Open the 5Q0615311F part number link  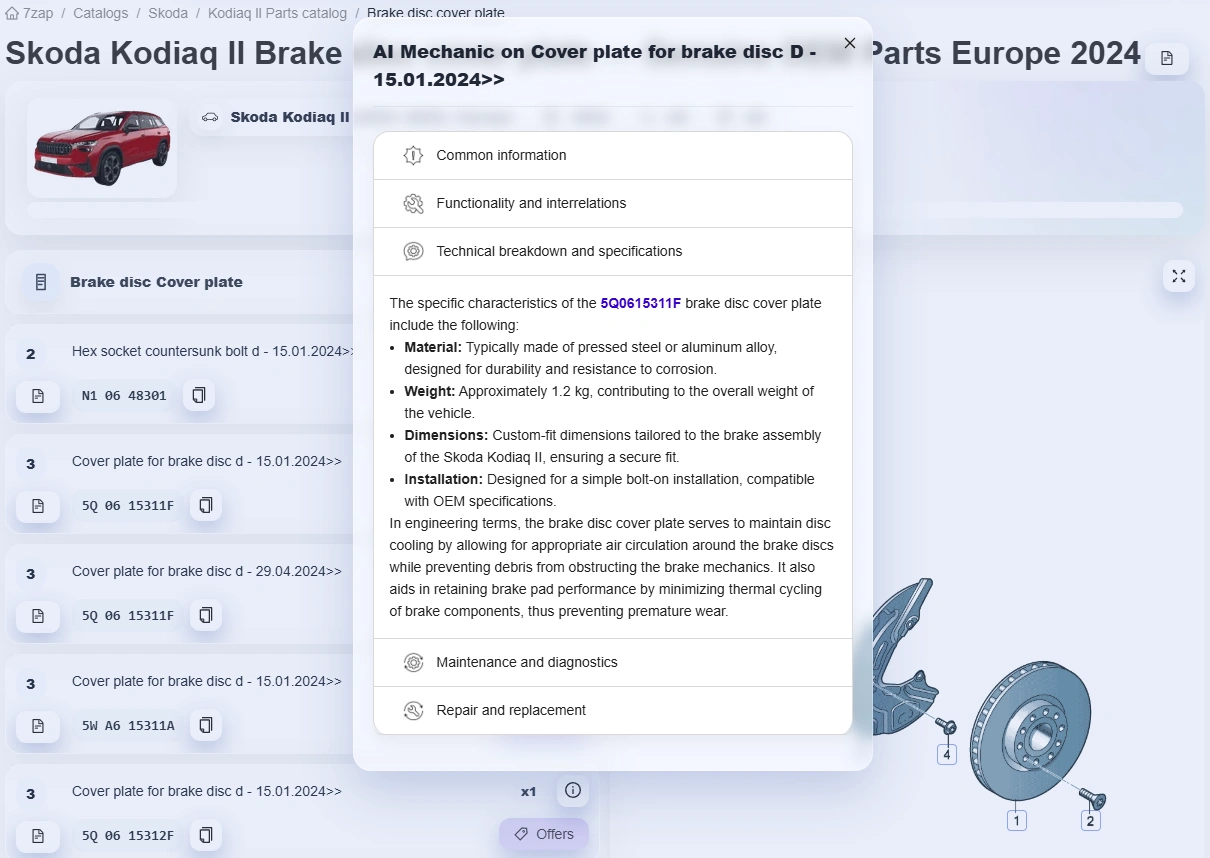click(640, 303)
